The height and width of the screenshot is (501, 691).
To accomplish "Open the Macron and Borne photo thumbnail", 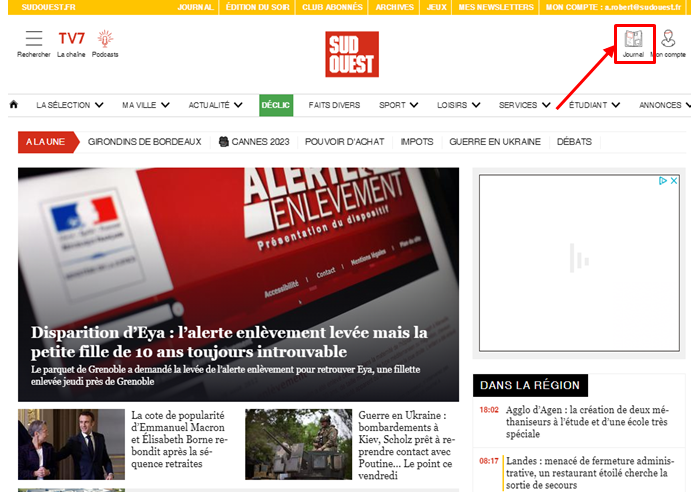I will (x=71, y=444).
